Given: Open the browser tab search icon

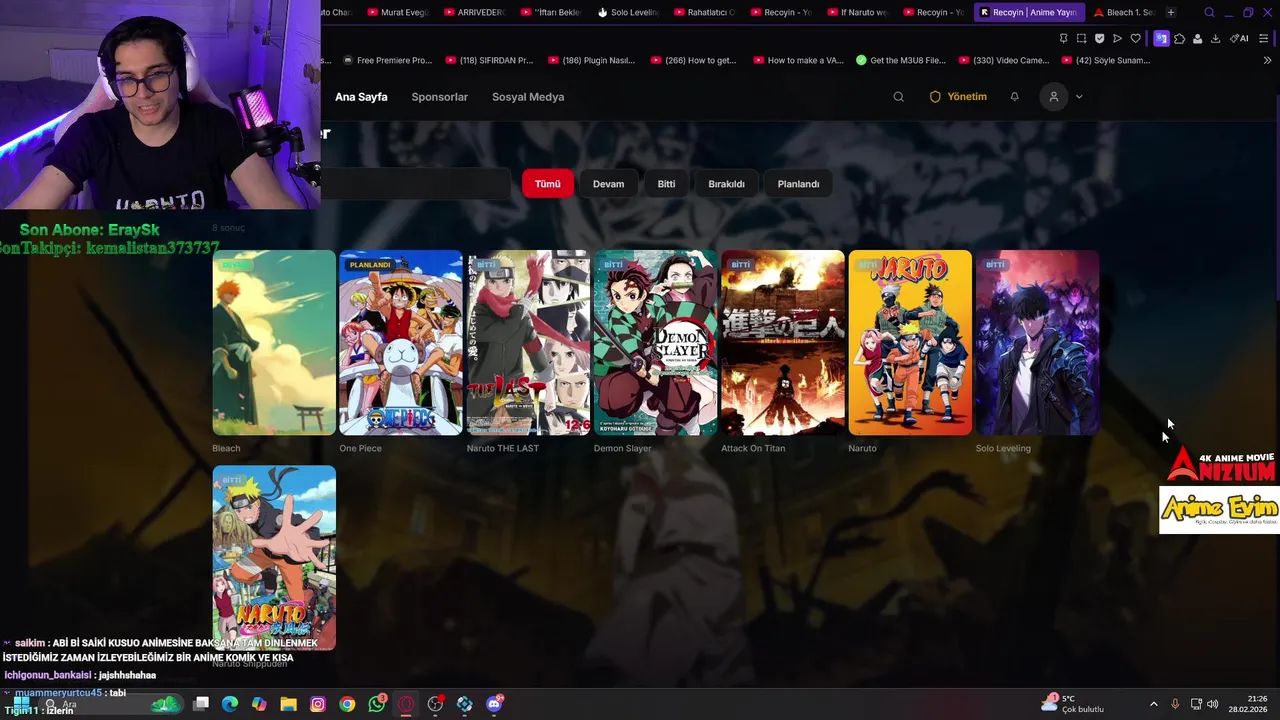Looking at the screenshot, I should (x=1209, y=12).
